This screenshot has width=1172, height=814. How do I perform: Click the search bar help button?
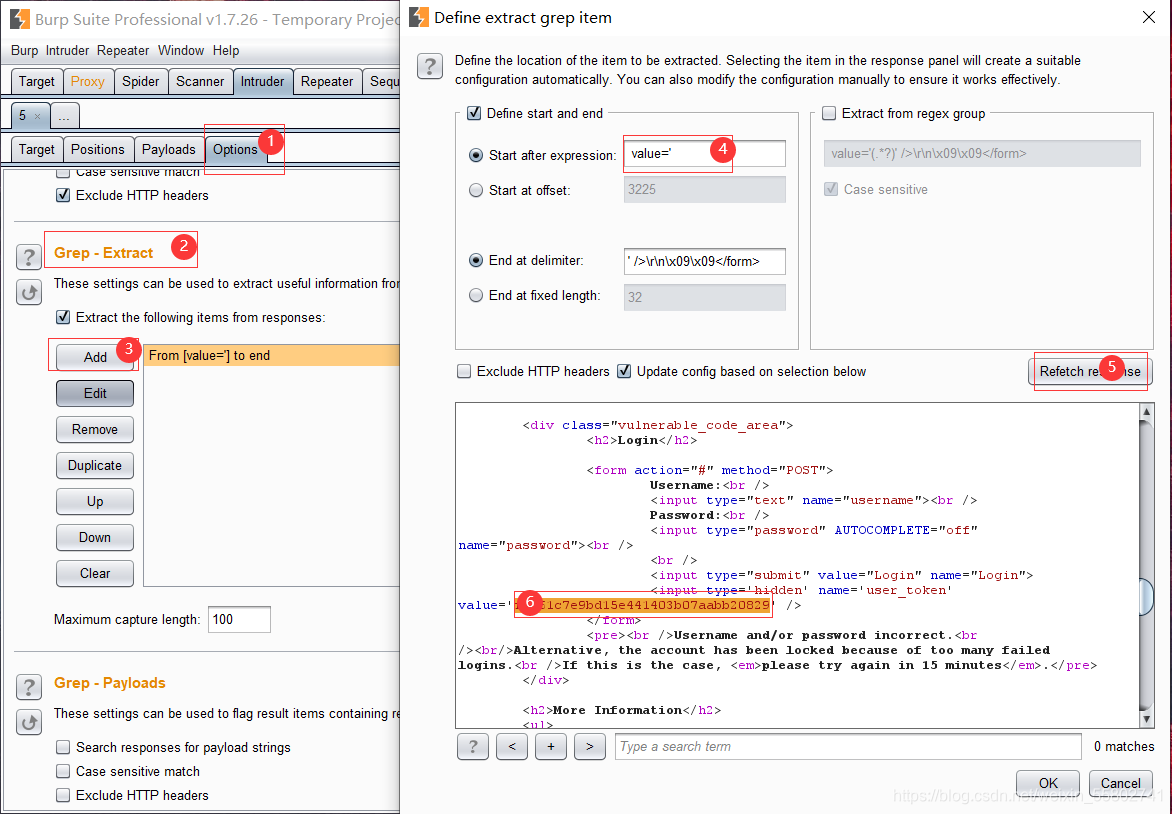coord(473,746)
